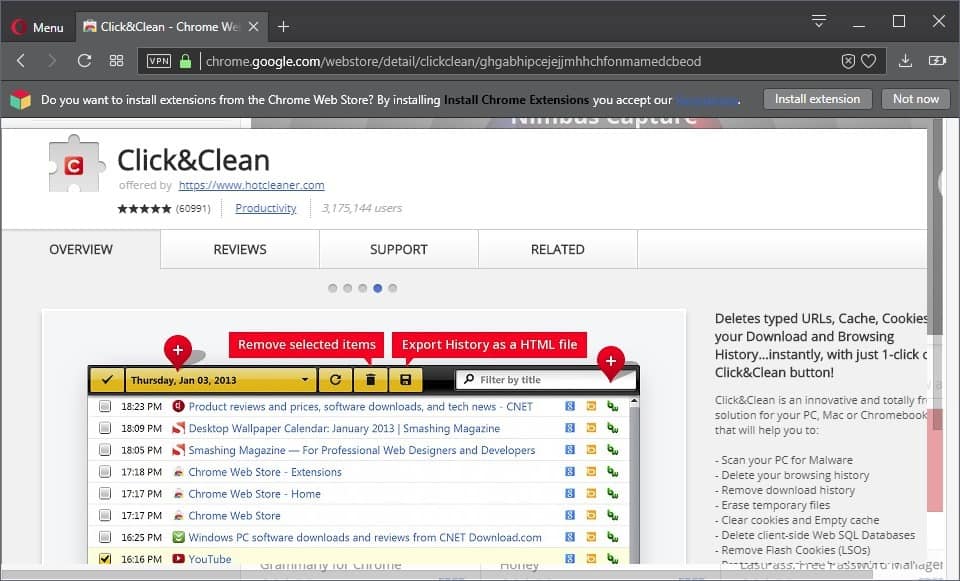Switch to the RELATED tab
Viewport: 960px width, 581px height.
click(558, 249)
